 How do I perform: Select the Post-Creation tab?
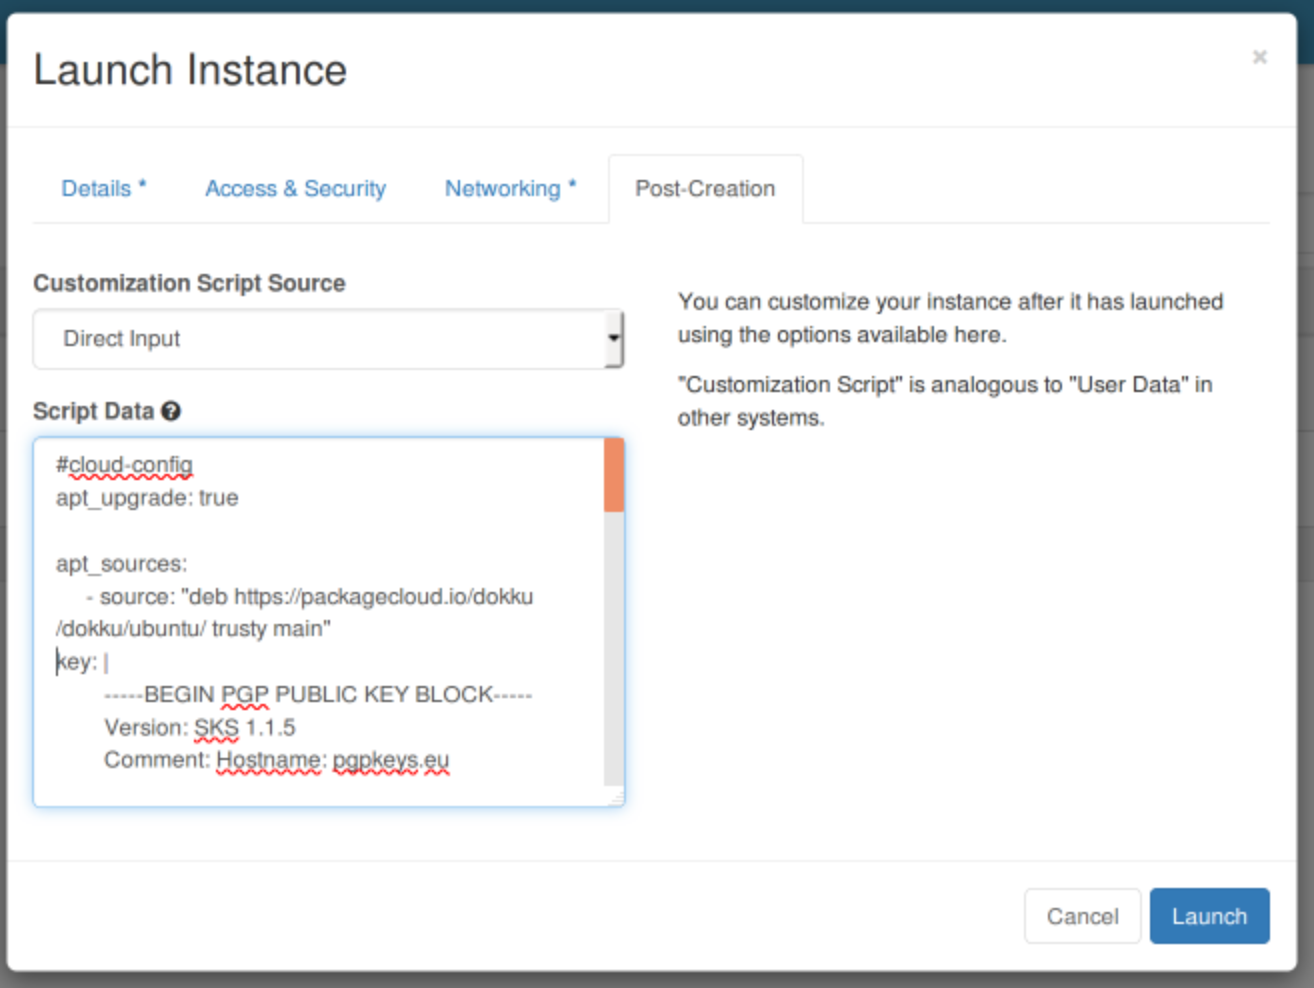[705, 188]
